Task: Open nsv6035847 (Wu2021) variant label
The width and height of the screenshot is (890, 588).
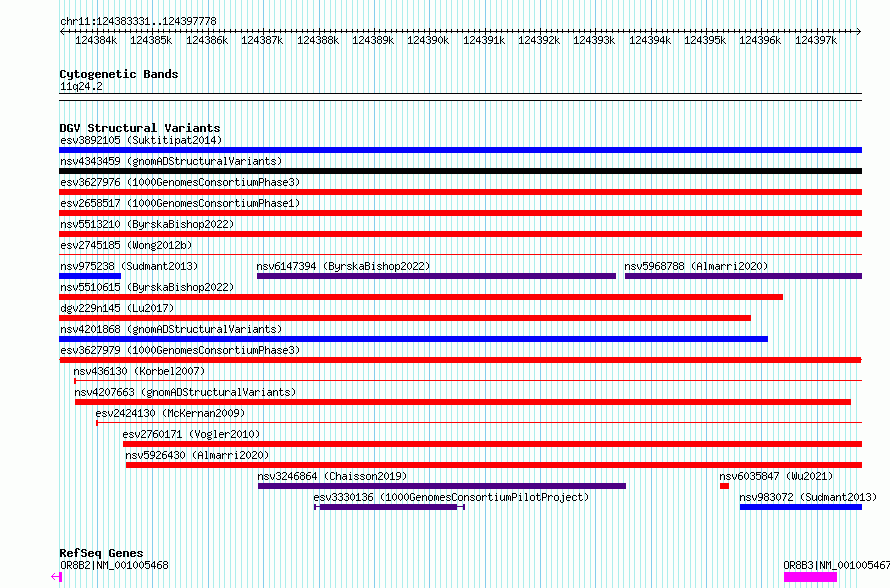Action: click(776, 476)
